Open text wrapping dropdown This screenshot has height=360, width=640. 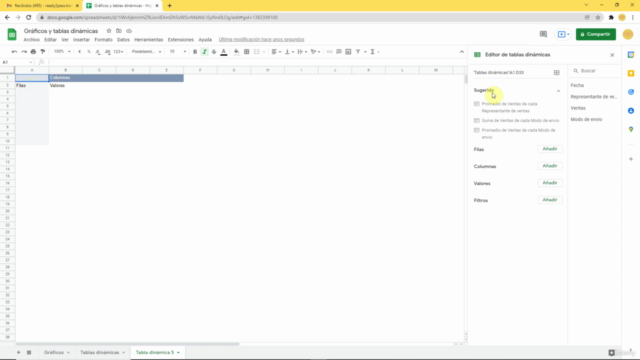[x=302, y=52]
